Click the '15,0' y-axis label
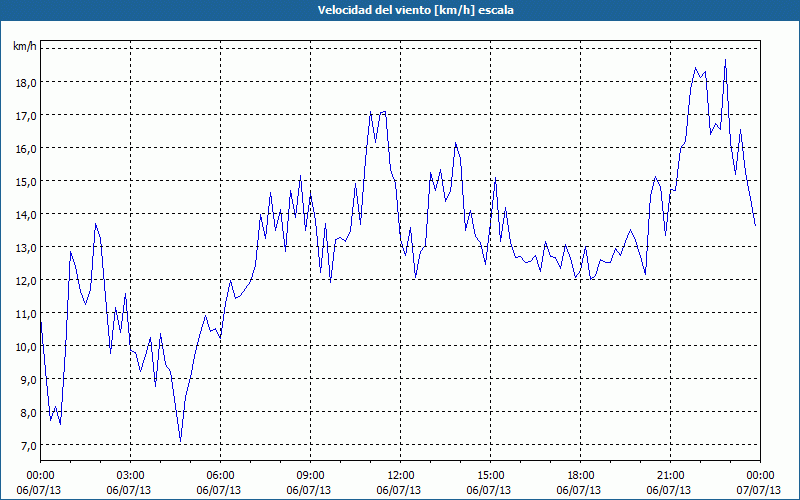This screenshot has height=500, width=800. click(27, 182)
